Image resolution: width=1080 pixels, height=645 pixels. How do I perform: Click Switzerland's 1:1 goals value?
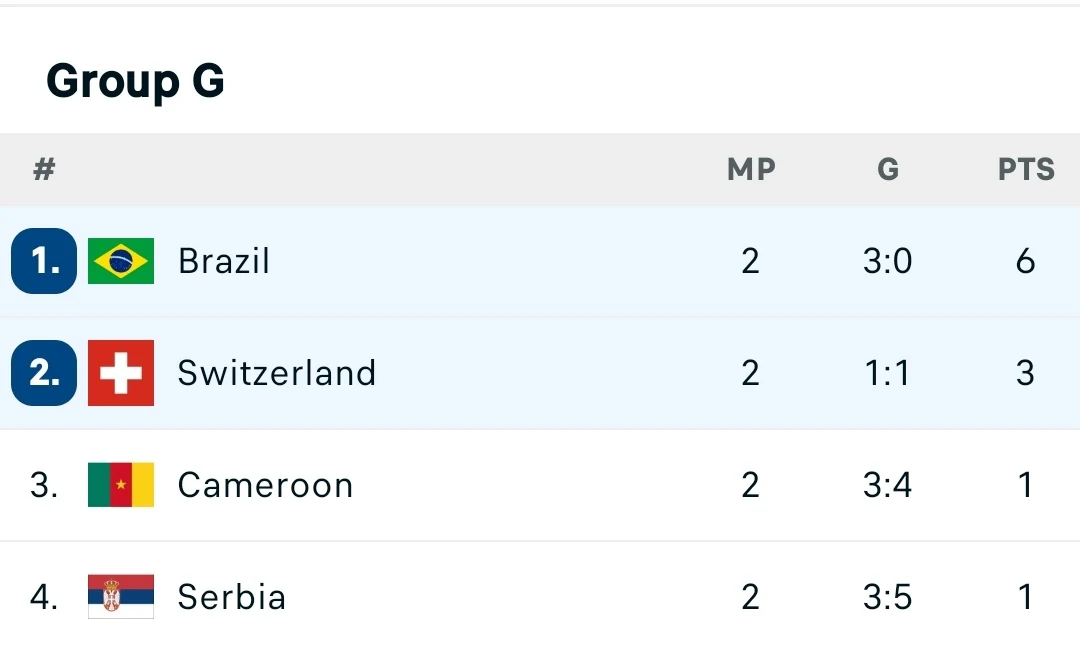click(887, 373)
